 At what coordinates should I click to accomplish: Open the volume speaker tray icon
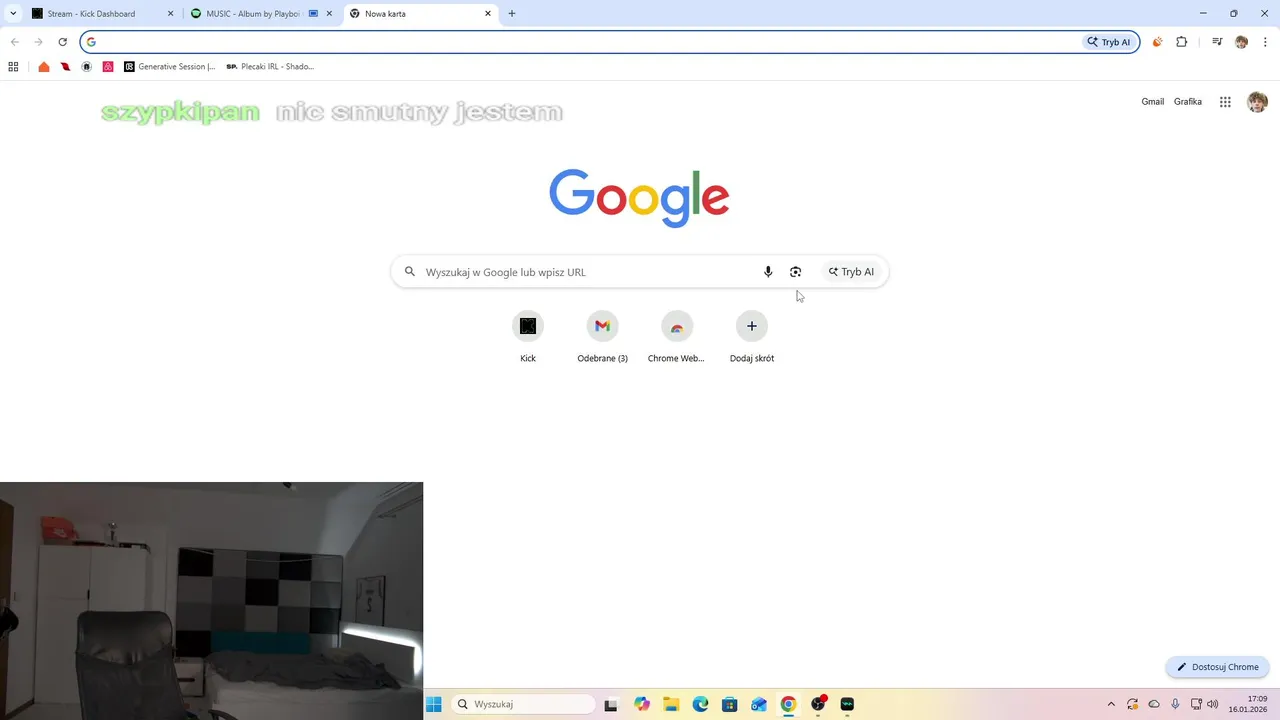point(1213,704)
